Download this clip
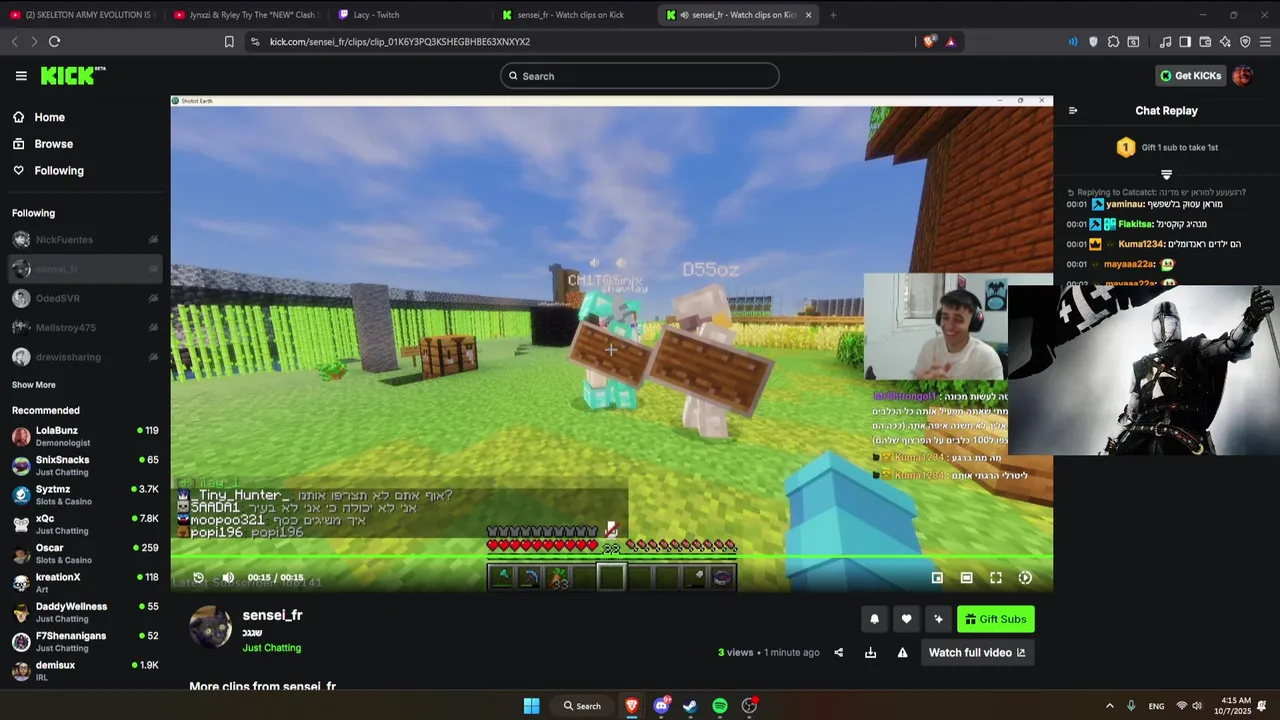 (x=870, y=652)
